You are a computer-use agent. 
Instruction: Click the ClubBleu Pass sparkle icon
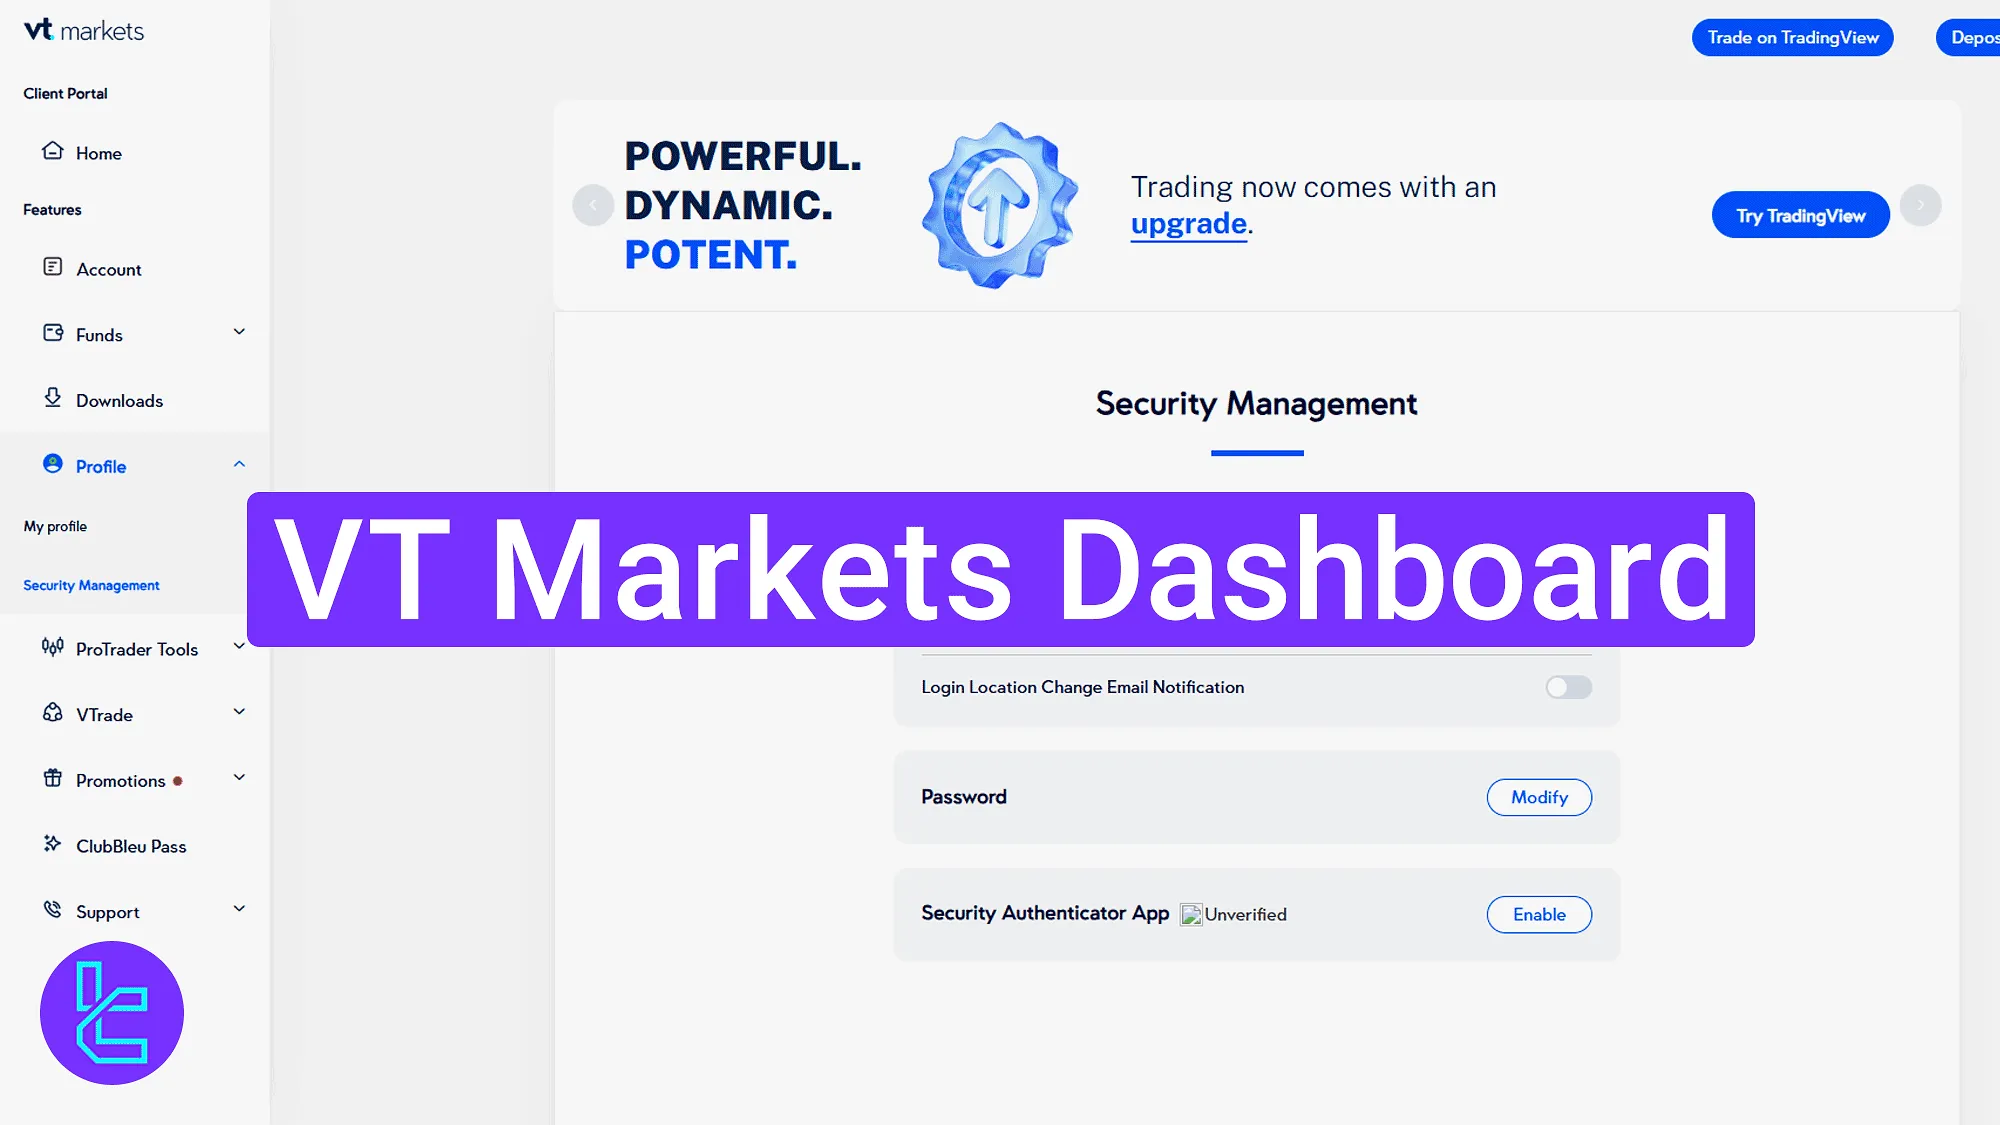tap(52, 844)
